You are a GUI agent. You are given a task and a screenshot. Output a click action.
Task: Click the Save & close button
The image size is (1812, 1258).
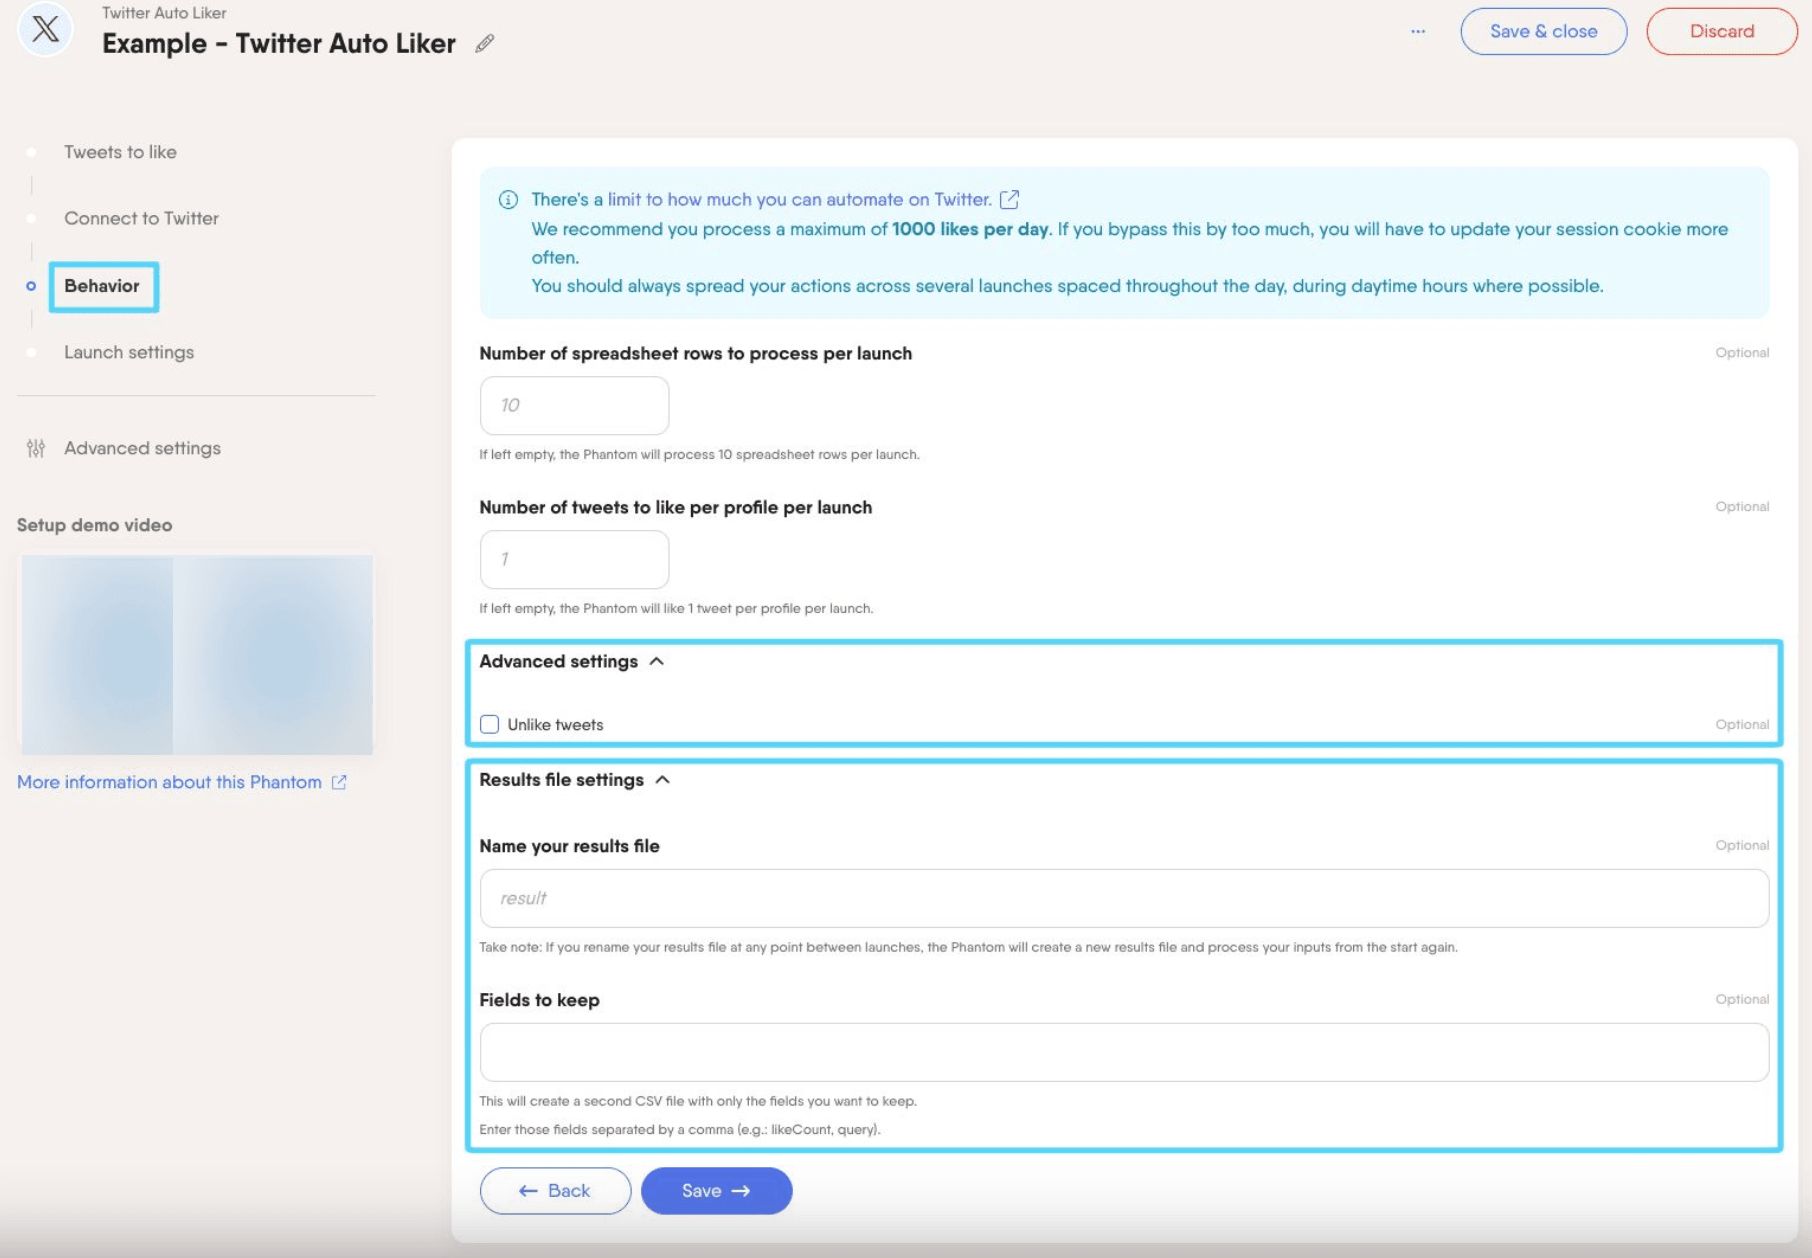click(1543, 31)
